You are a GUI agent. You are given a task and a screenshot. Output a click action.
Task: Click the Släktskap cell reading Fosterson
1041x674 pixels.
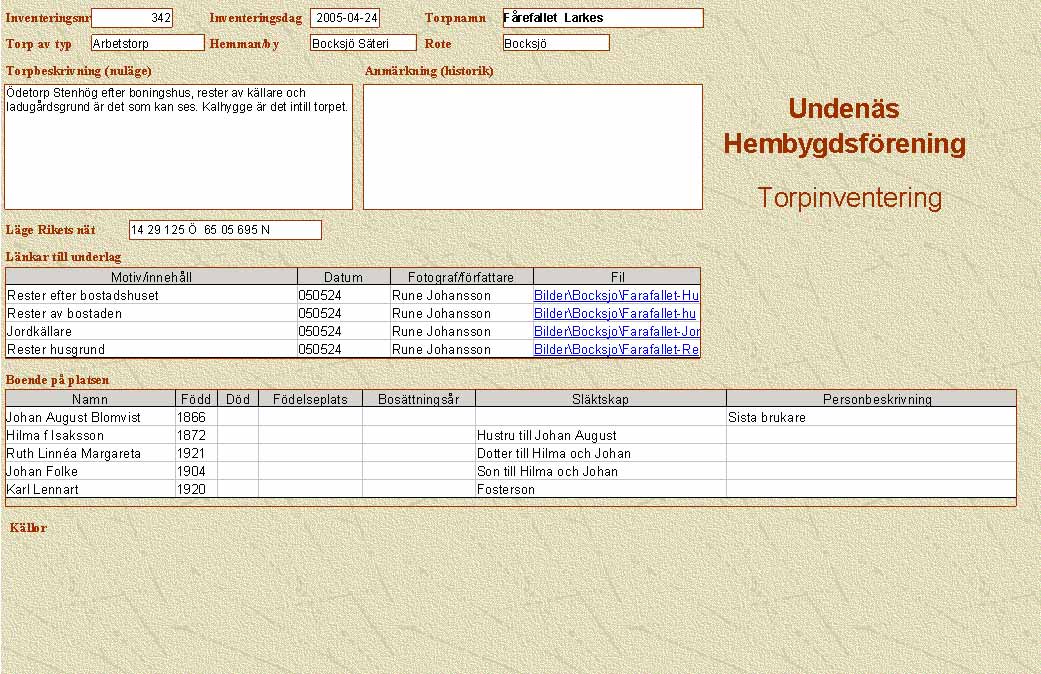600,490
